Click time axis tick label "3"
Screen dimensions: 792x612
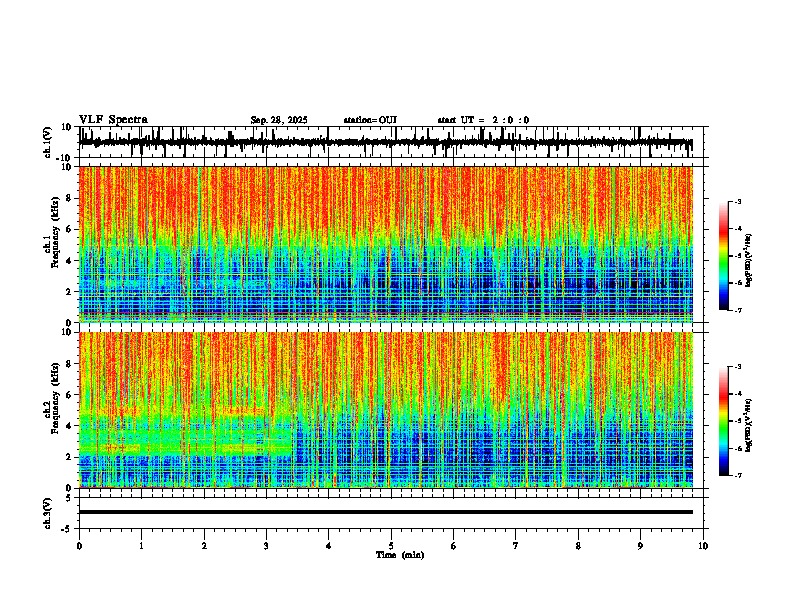tap(266, 546)
